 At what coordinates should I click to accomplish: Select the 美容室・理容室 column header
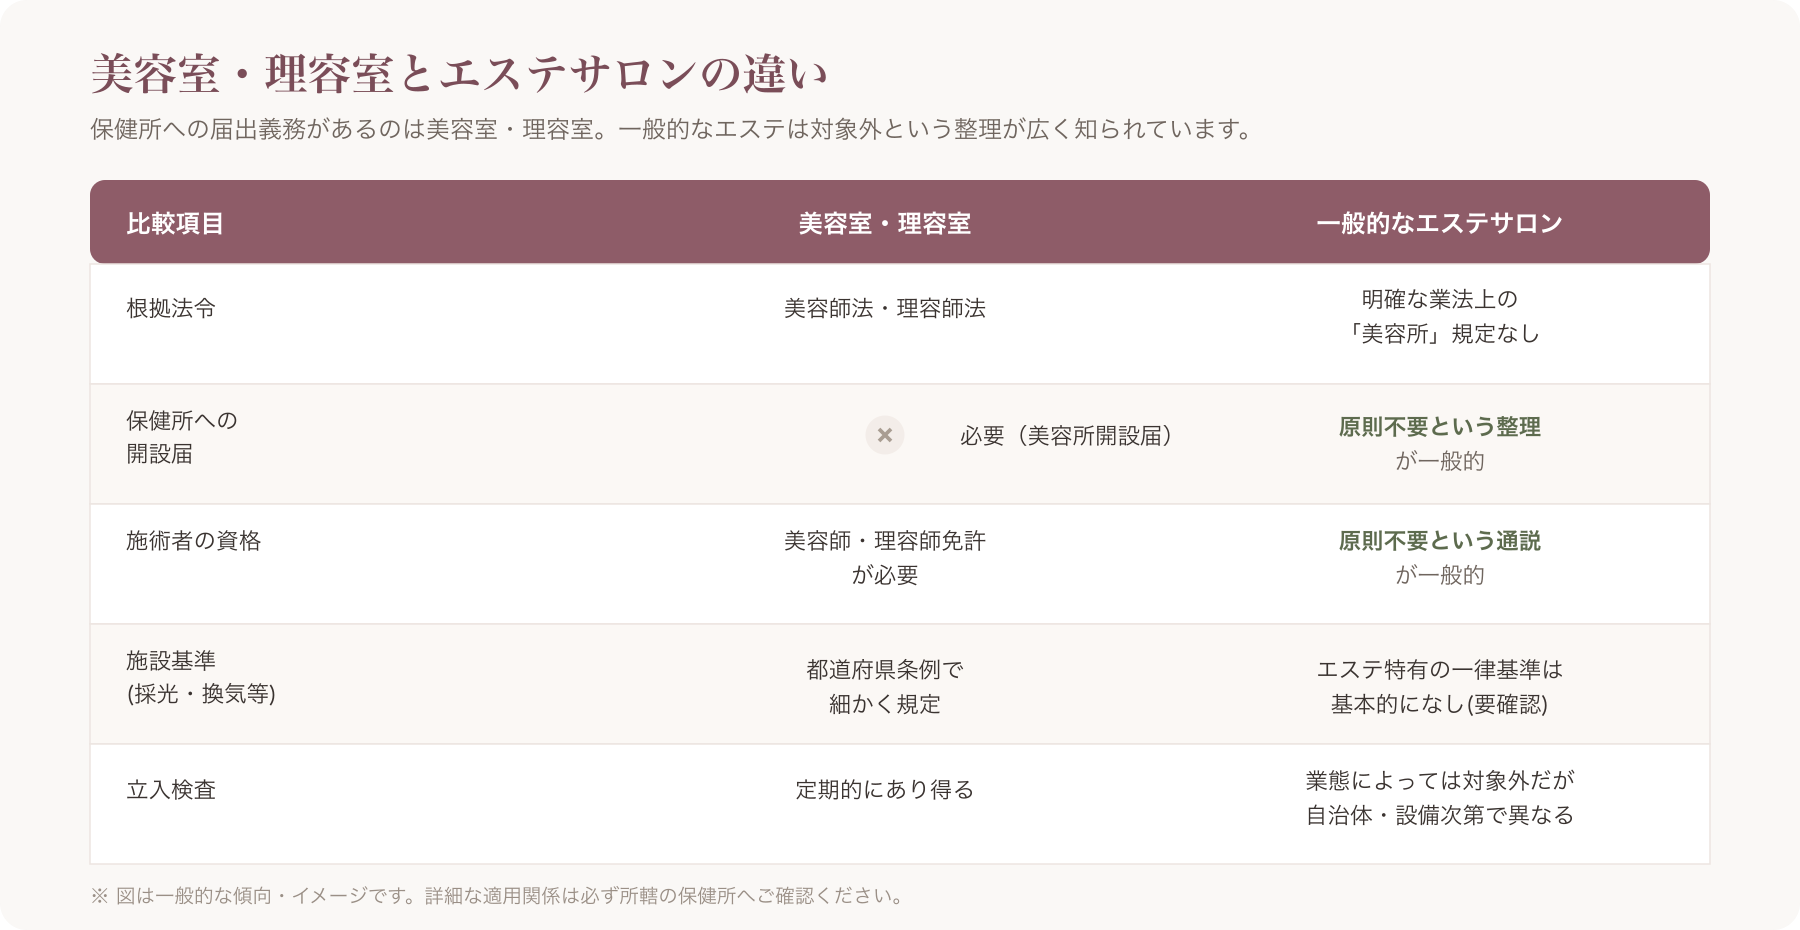pyautogui.click(x=885, y=223)
